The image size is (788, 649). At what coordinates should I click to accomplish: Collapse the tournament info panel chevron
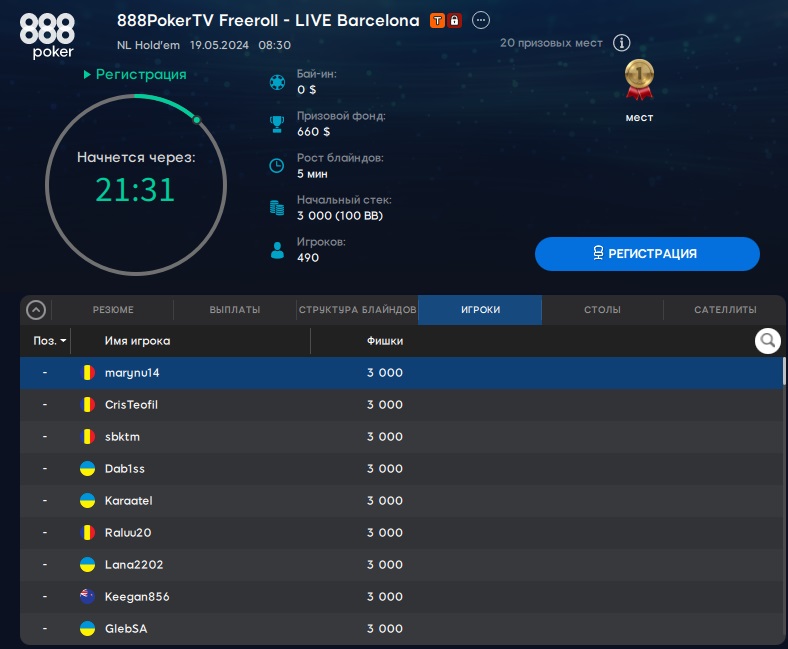[x=36, y=310]
